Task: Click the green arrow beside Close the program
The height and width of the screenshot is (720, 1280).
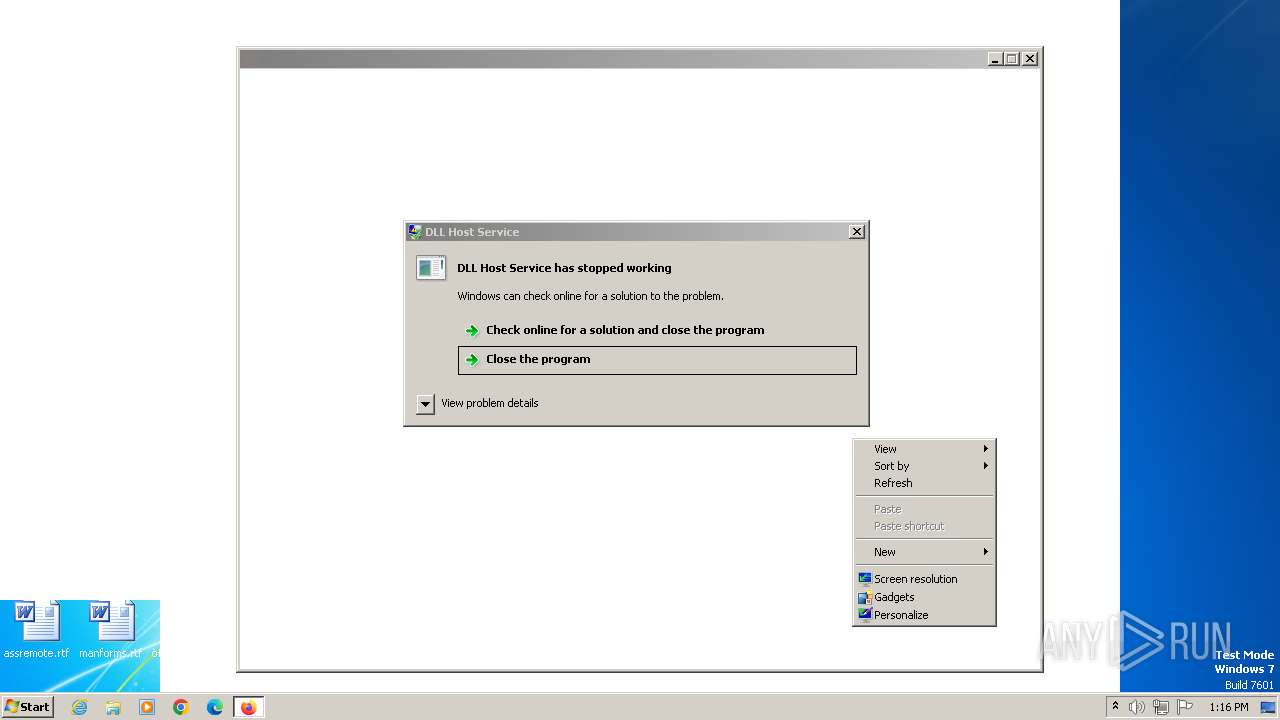Action: tap(472, 360)
